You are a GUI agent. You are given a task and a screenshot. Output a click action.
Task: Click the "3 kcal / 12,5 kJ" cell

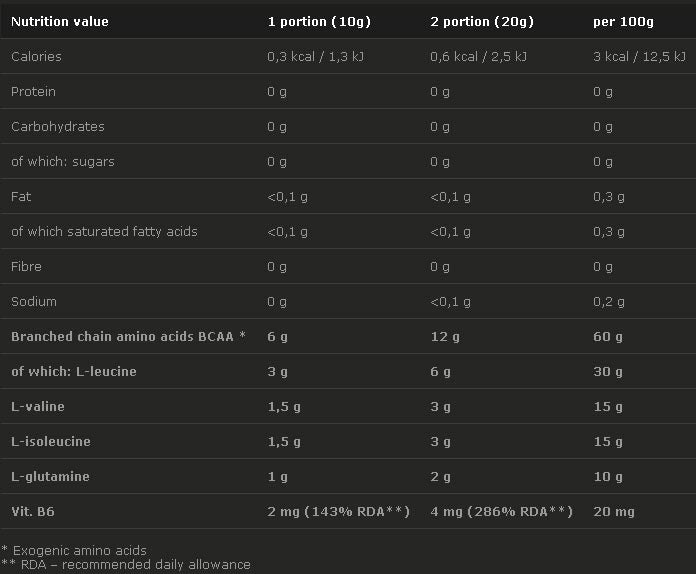tap(641, 56)
